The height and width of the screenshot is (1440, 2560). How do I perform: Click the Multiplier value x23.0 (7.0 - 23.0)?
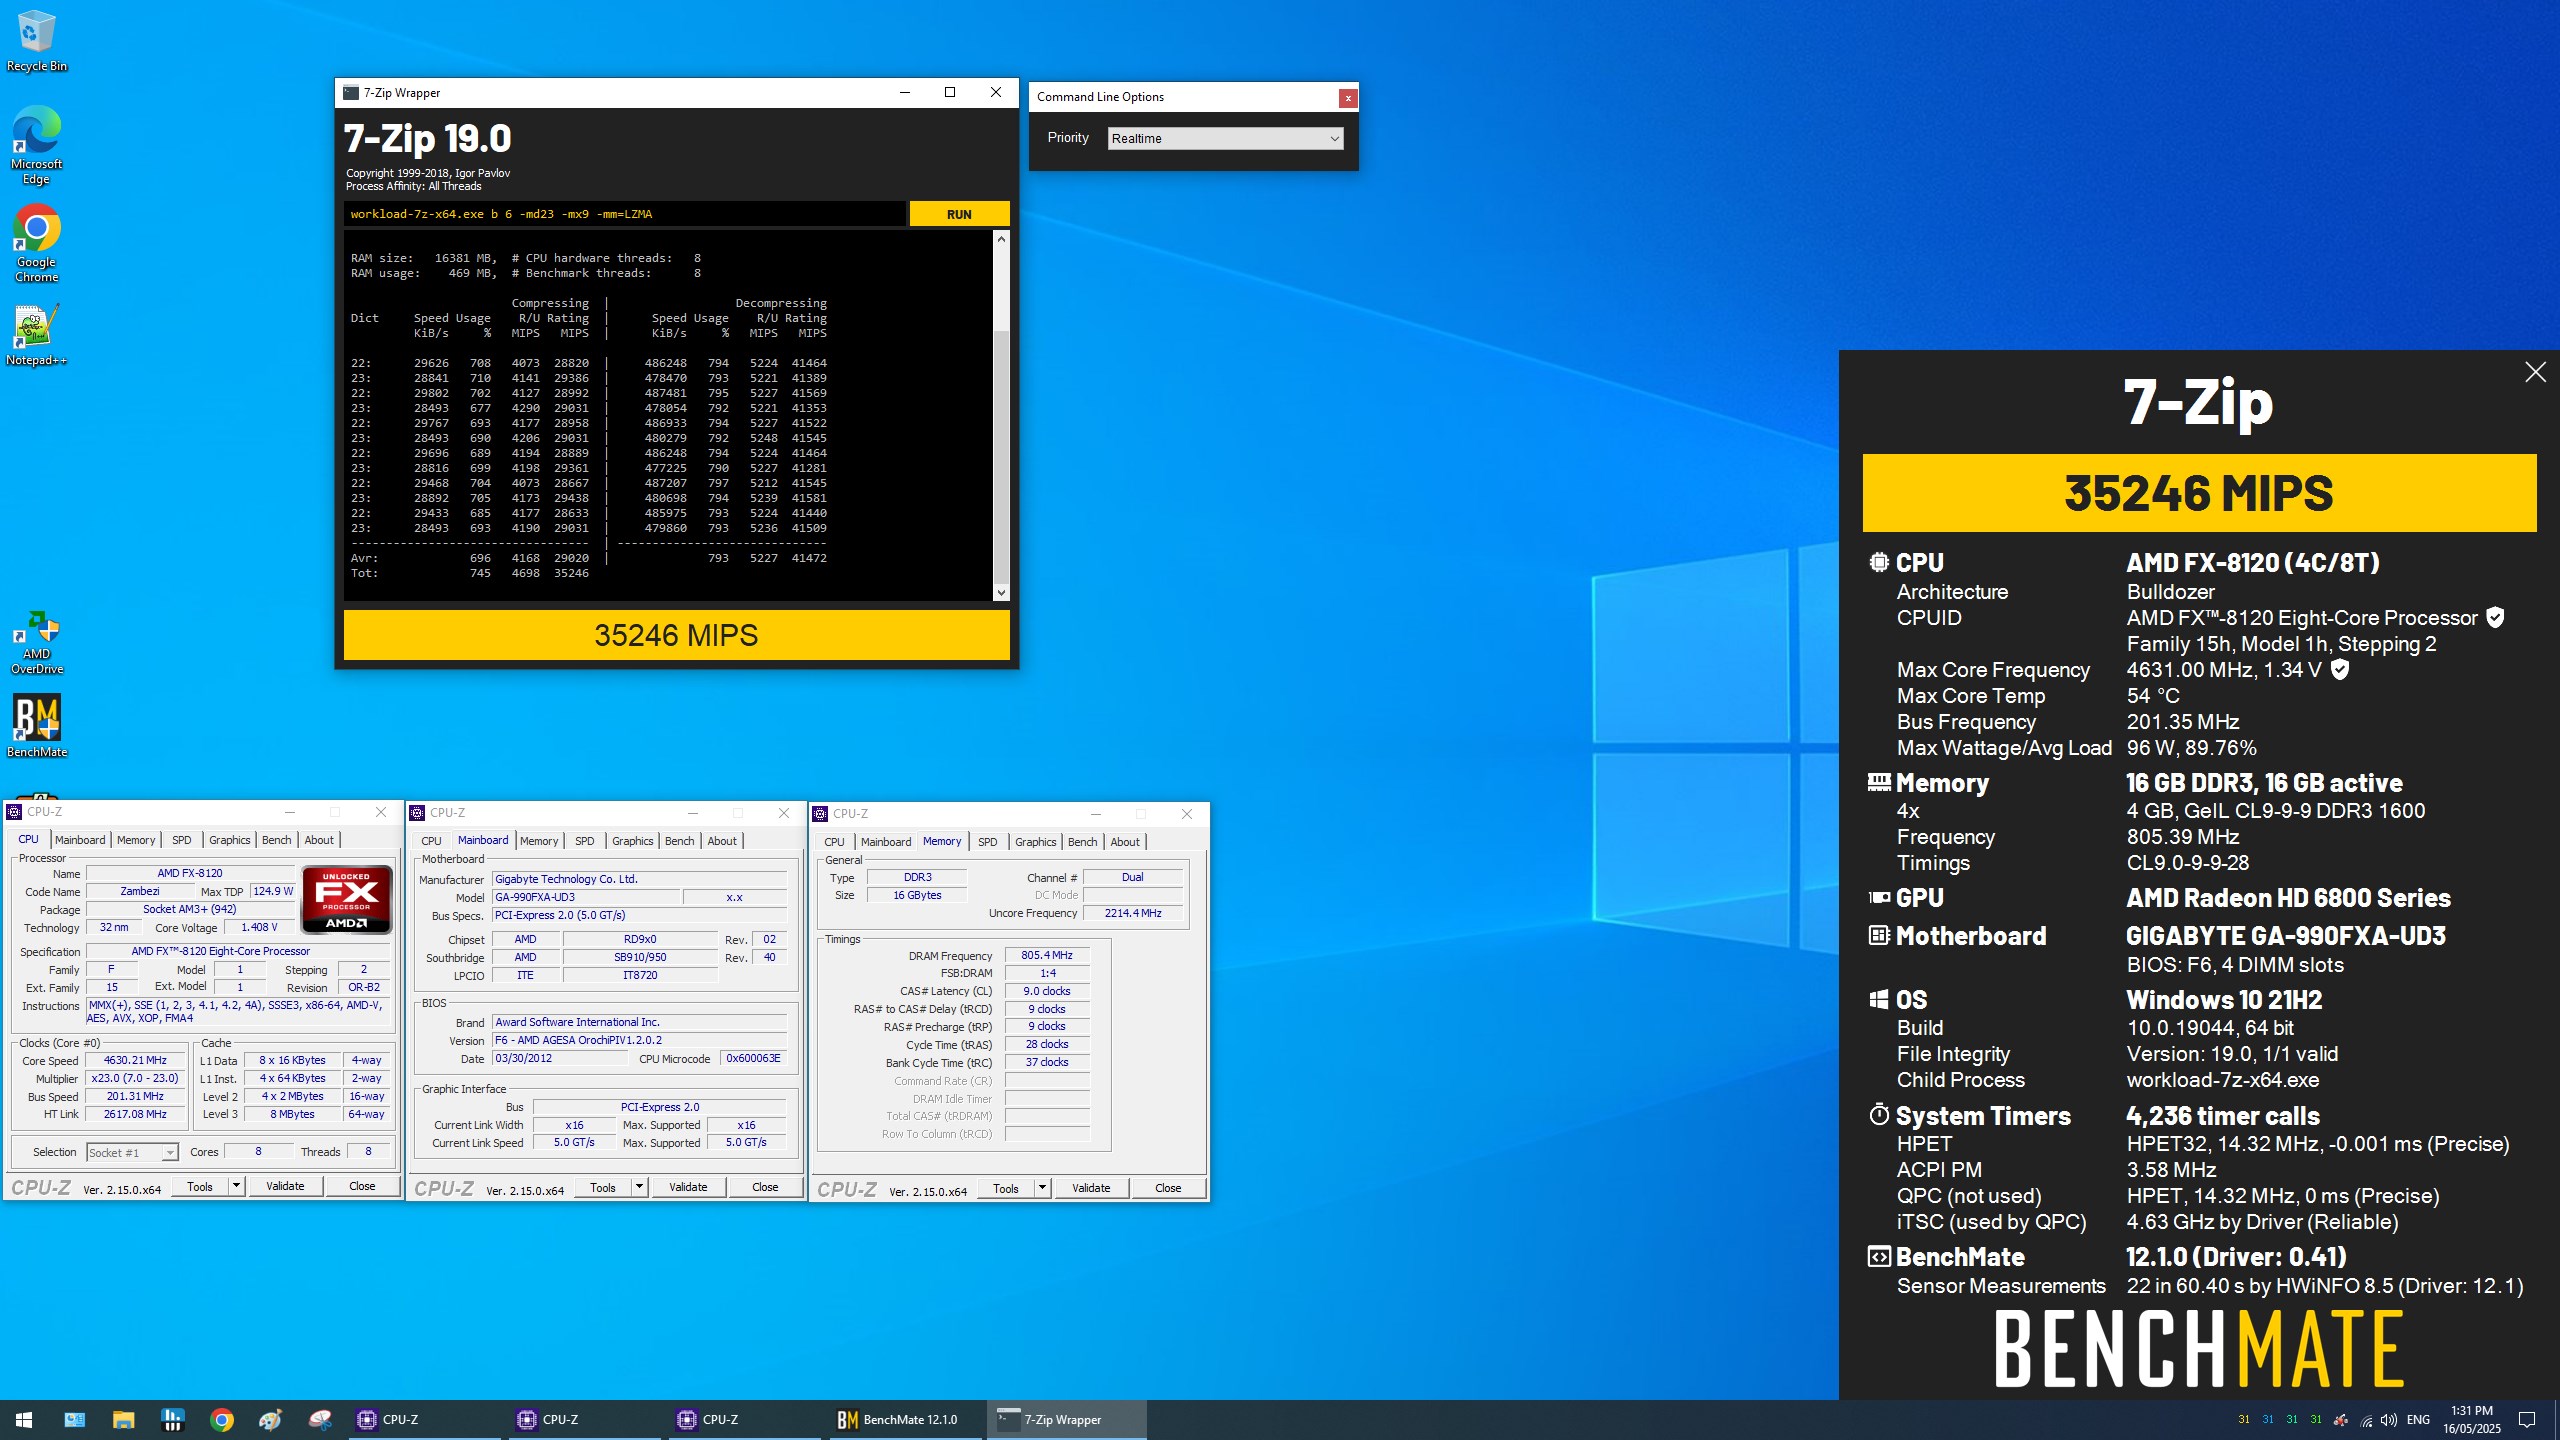(x=135, y=1078)
